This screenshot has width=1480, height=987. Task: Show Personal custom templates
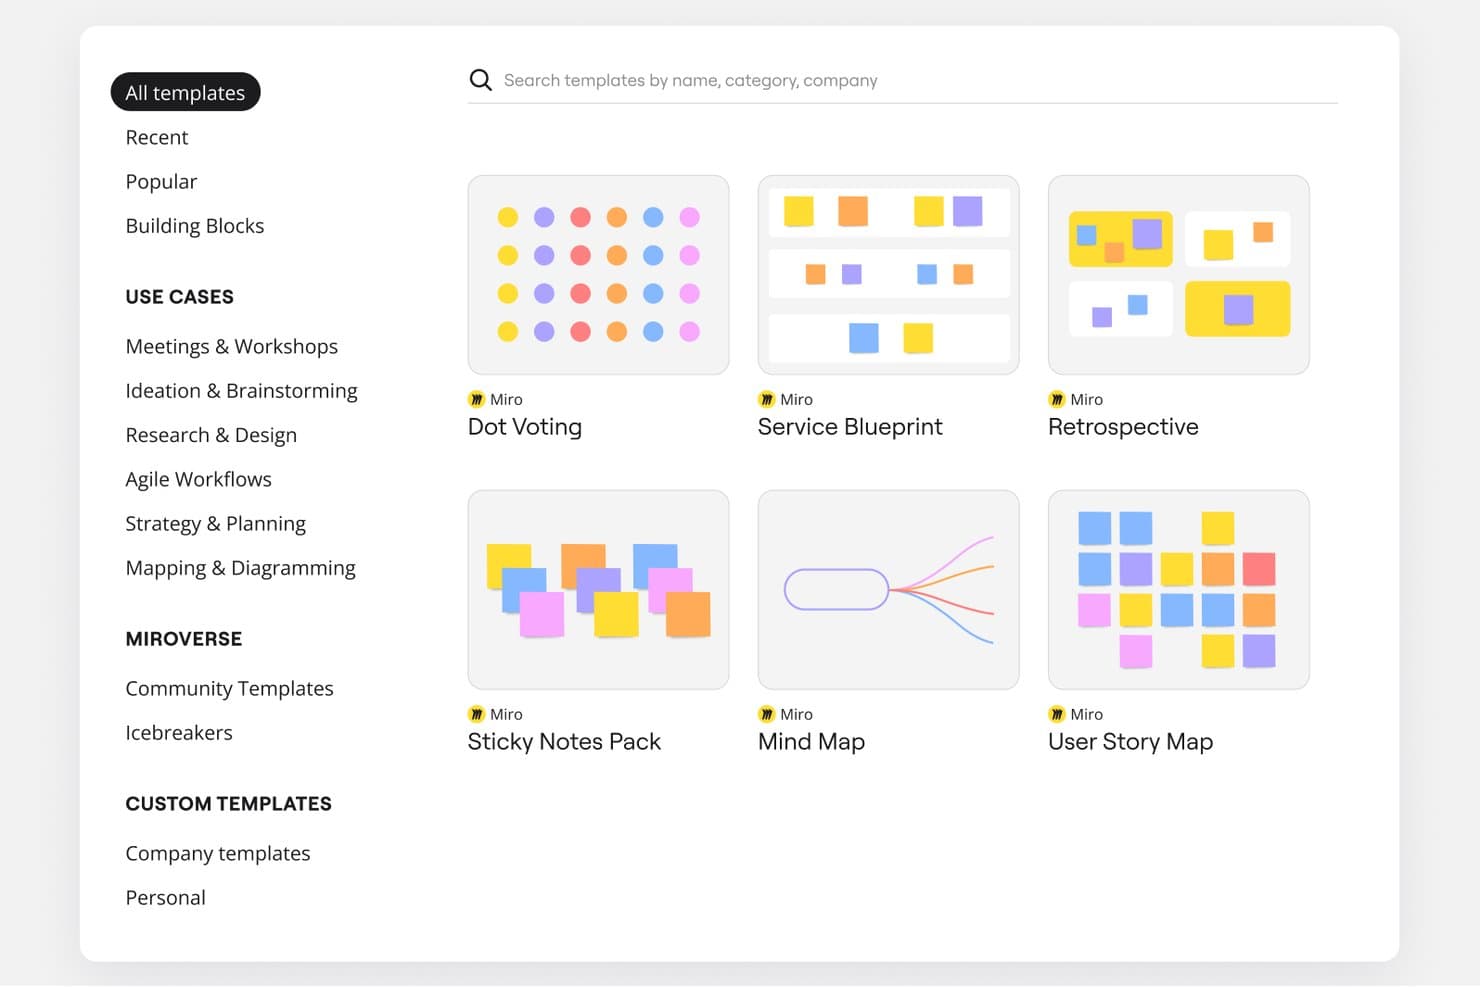click(x=166, y=898)
